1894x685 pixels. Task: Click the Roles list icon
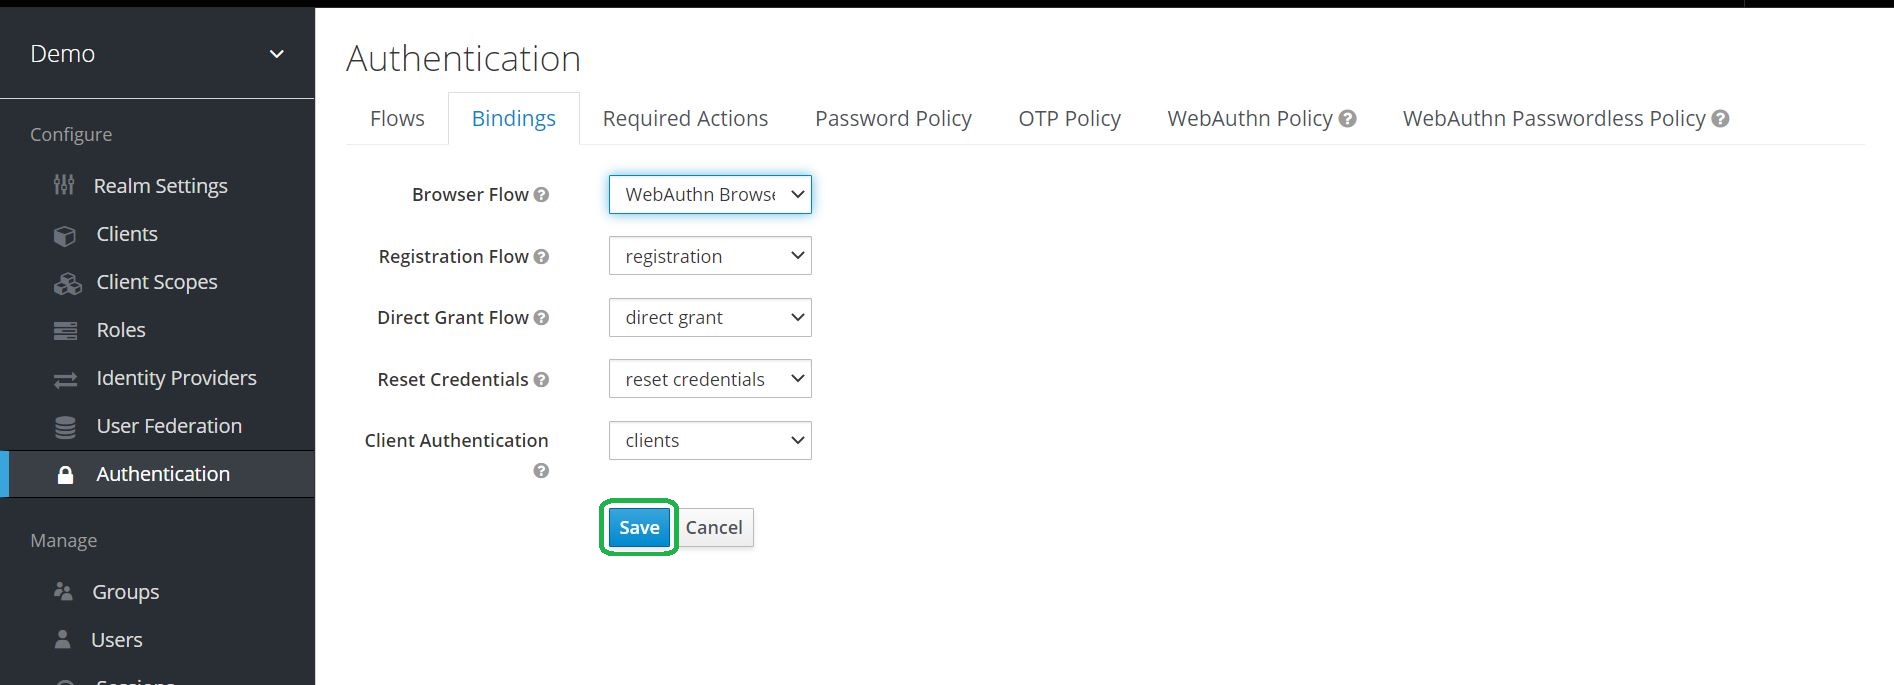click(65, 331)
